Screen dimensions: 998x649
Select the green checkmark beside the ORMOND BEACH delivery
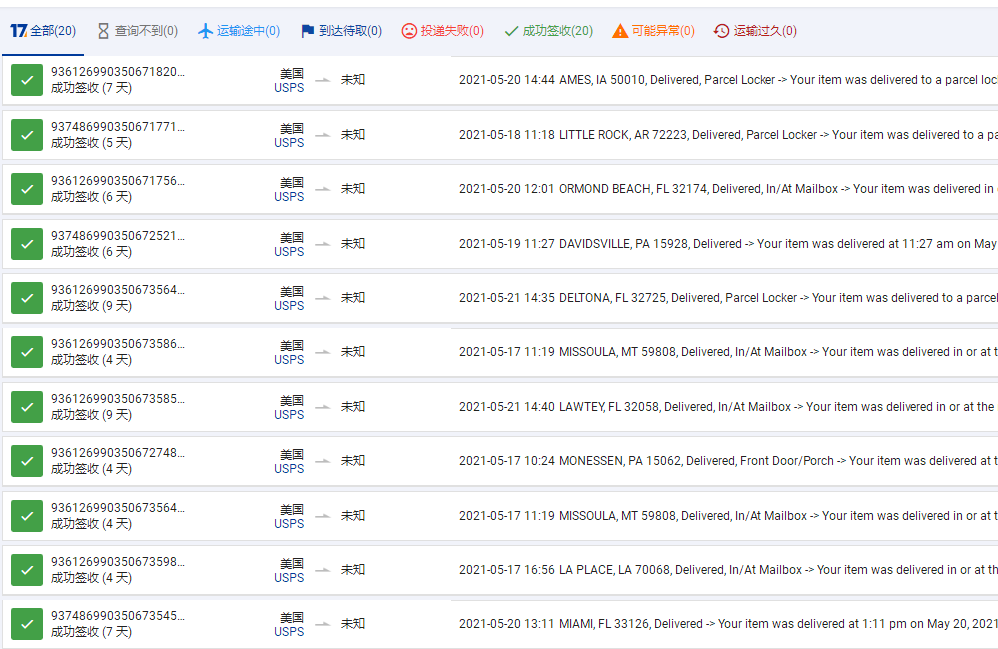click(27, 189)
